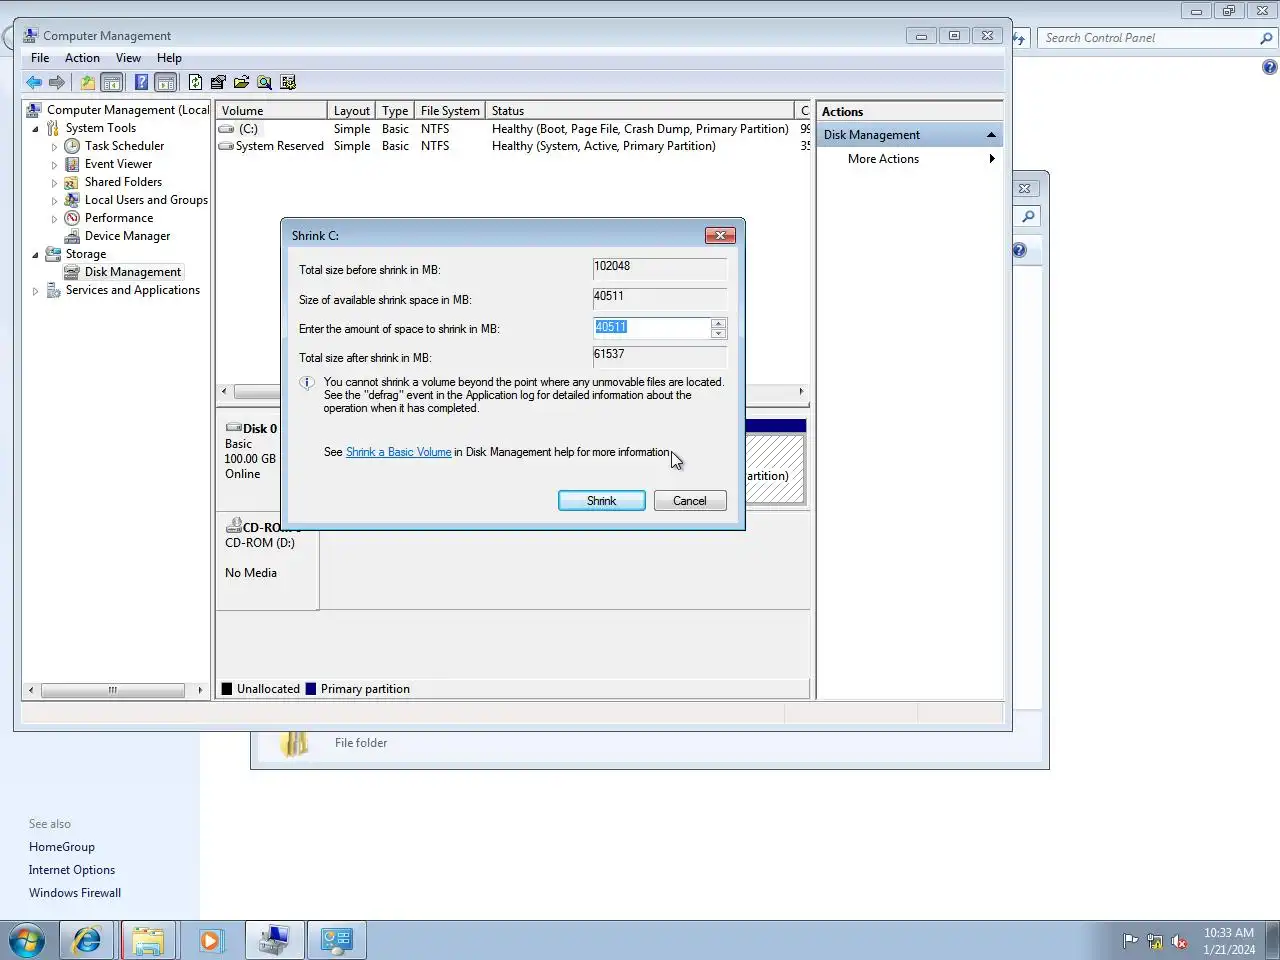1280x960 pixels.
Task: Click the Search Control Panel box
Action: [x=1157, y=38]
